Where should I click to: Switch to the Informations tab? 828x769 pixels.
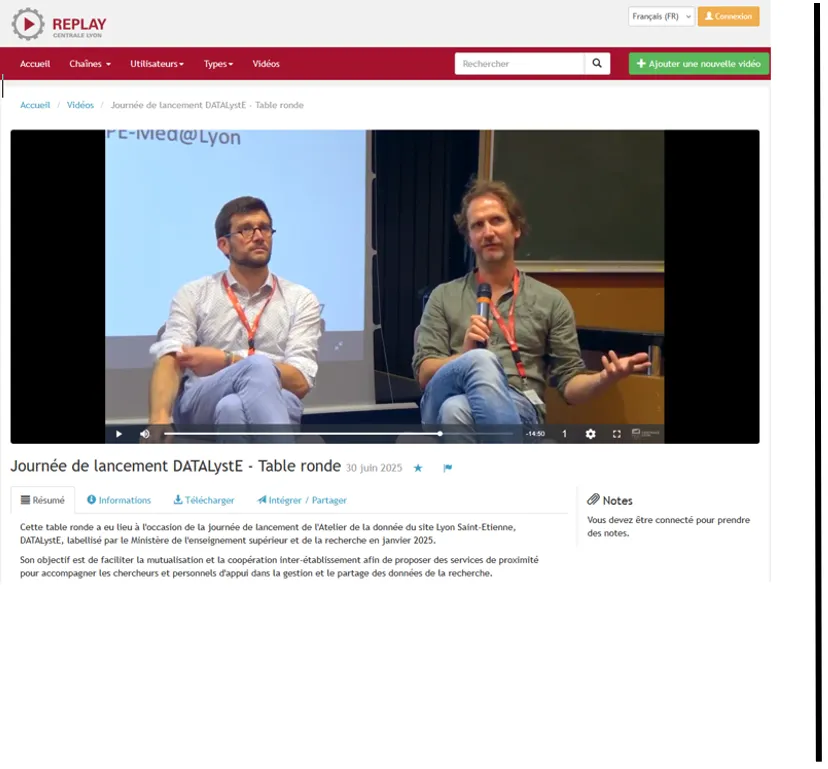click(x=119, y=500)
